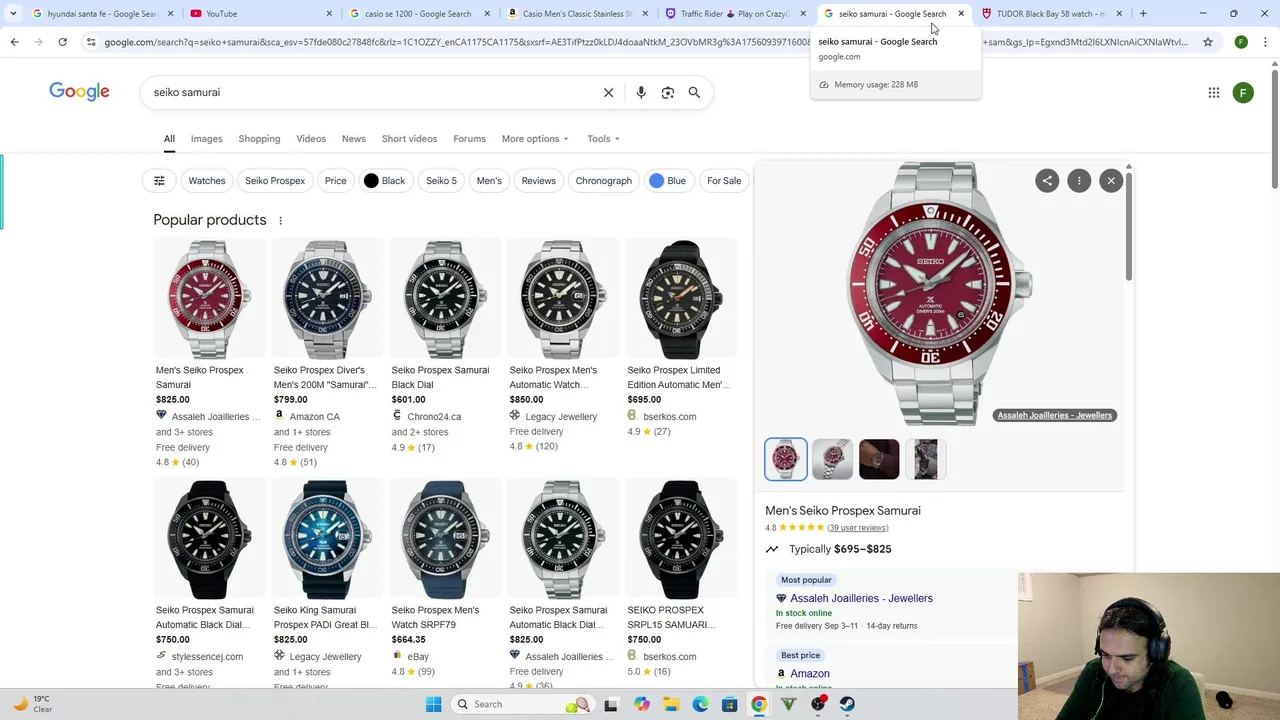
Task: Open the Google apps grid icon
Action: pyautogui.click(x=1214, y=92)
